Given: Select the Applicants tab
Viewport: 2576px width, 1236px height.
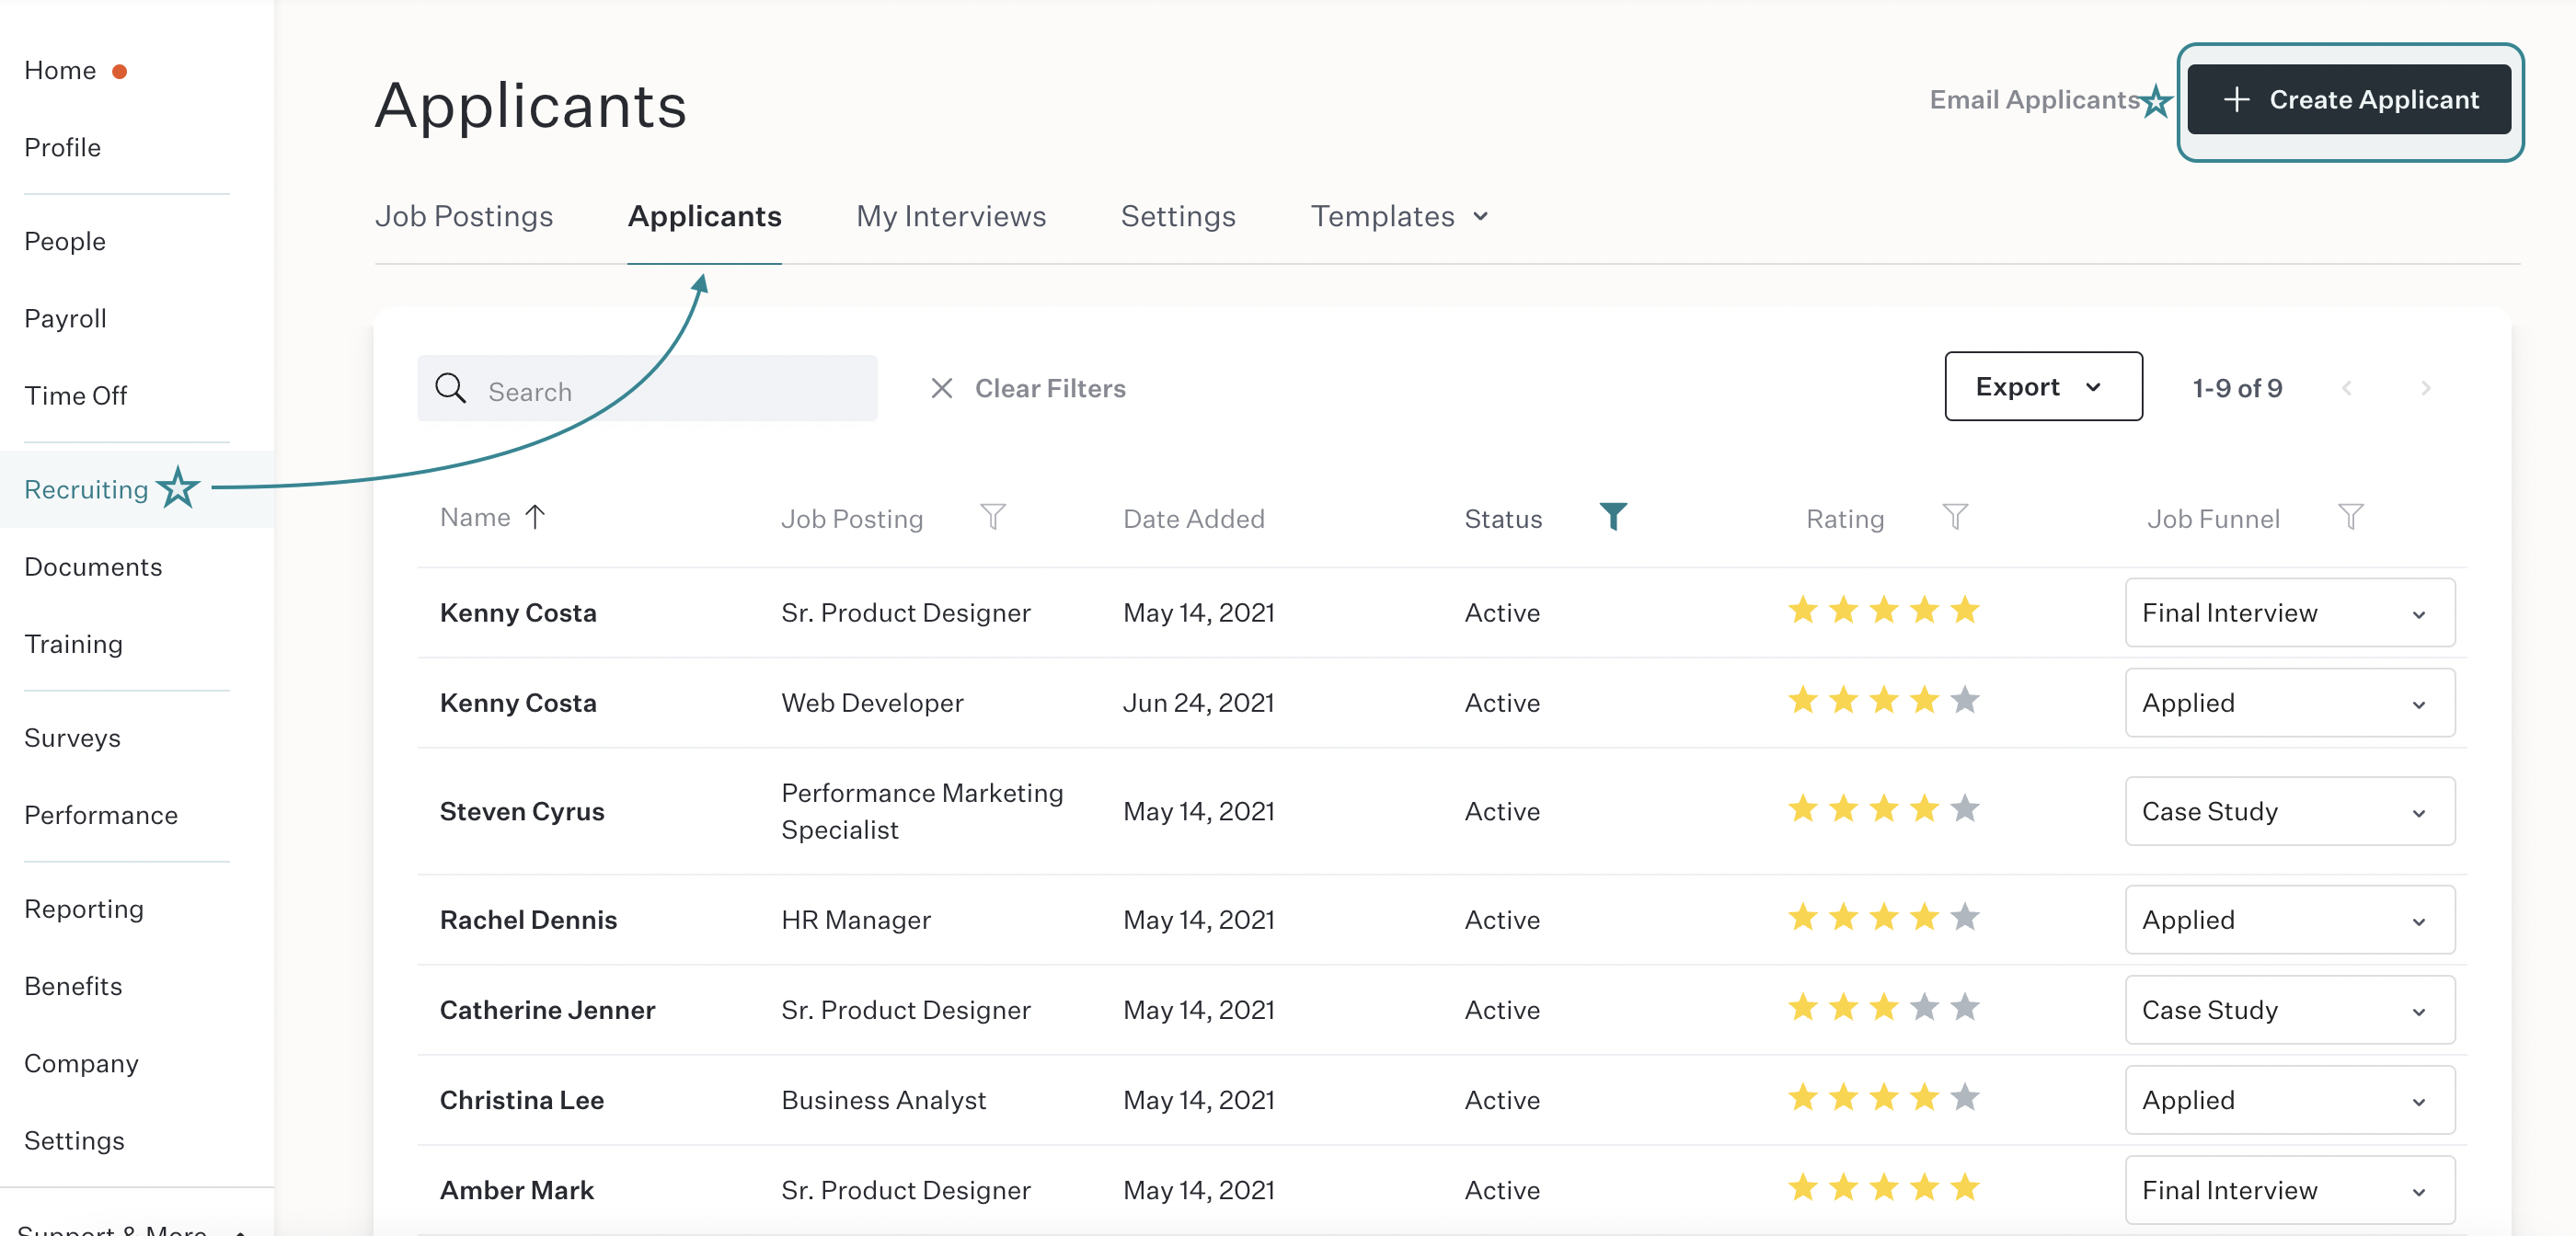Looking at the screenshot, I should point(704,216).
